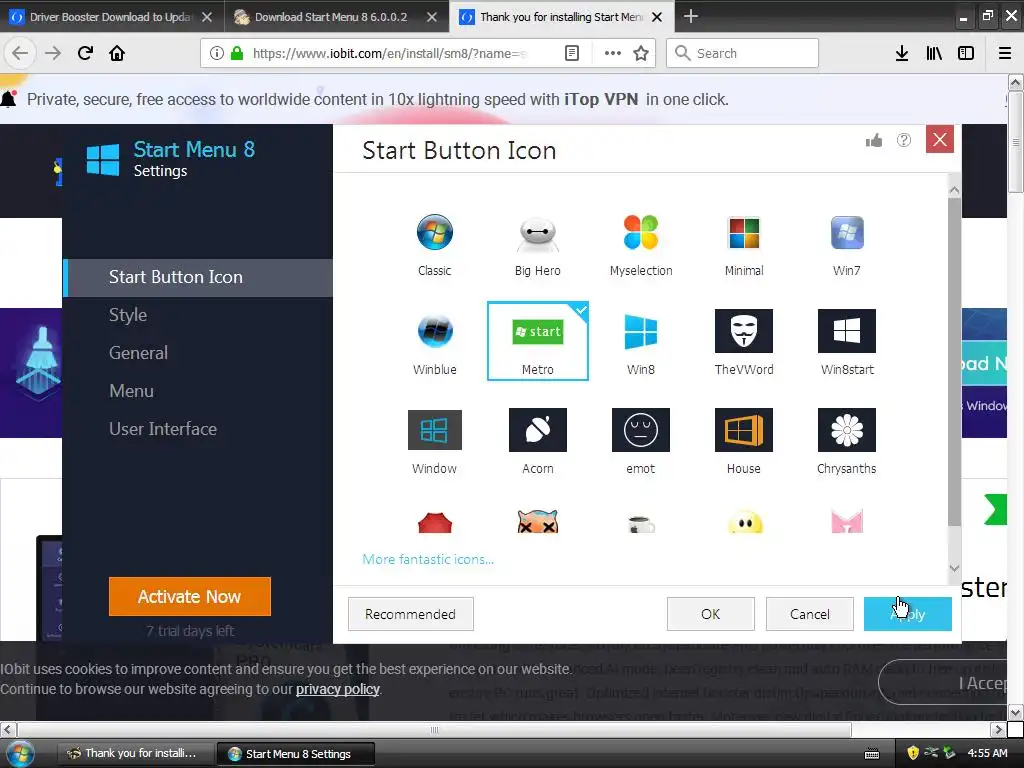1024x768 pixels.
Task: Click the taskbar clock showing 4:55 AM
Action: tap(987, 753)
